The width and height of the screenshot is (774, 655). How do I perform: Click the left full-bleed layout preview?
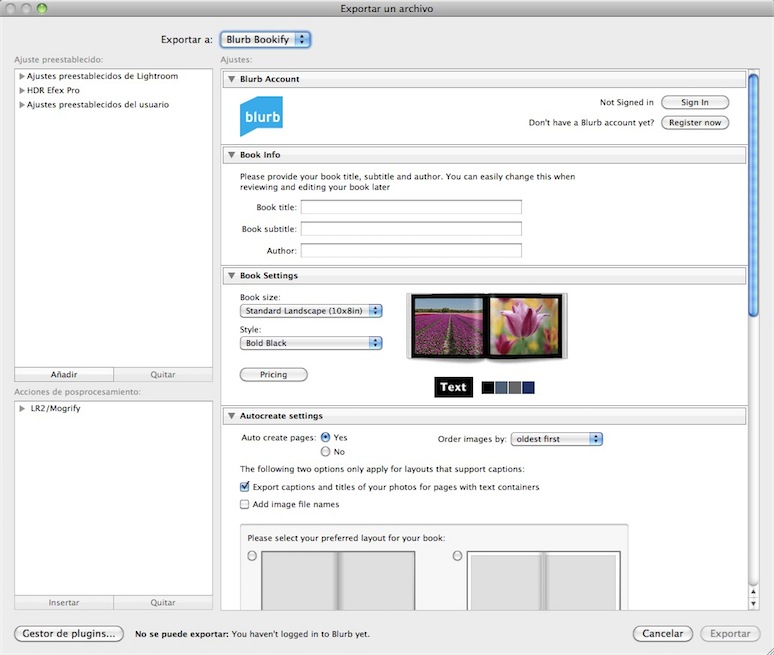(x=338, y=580)
